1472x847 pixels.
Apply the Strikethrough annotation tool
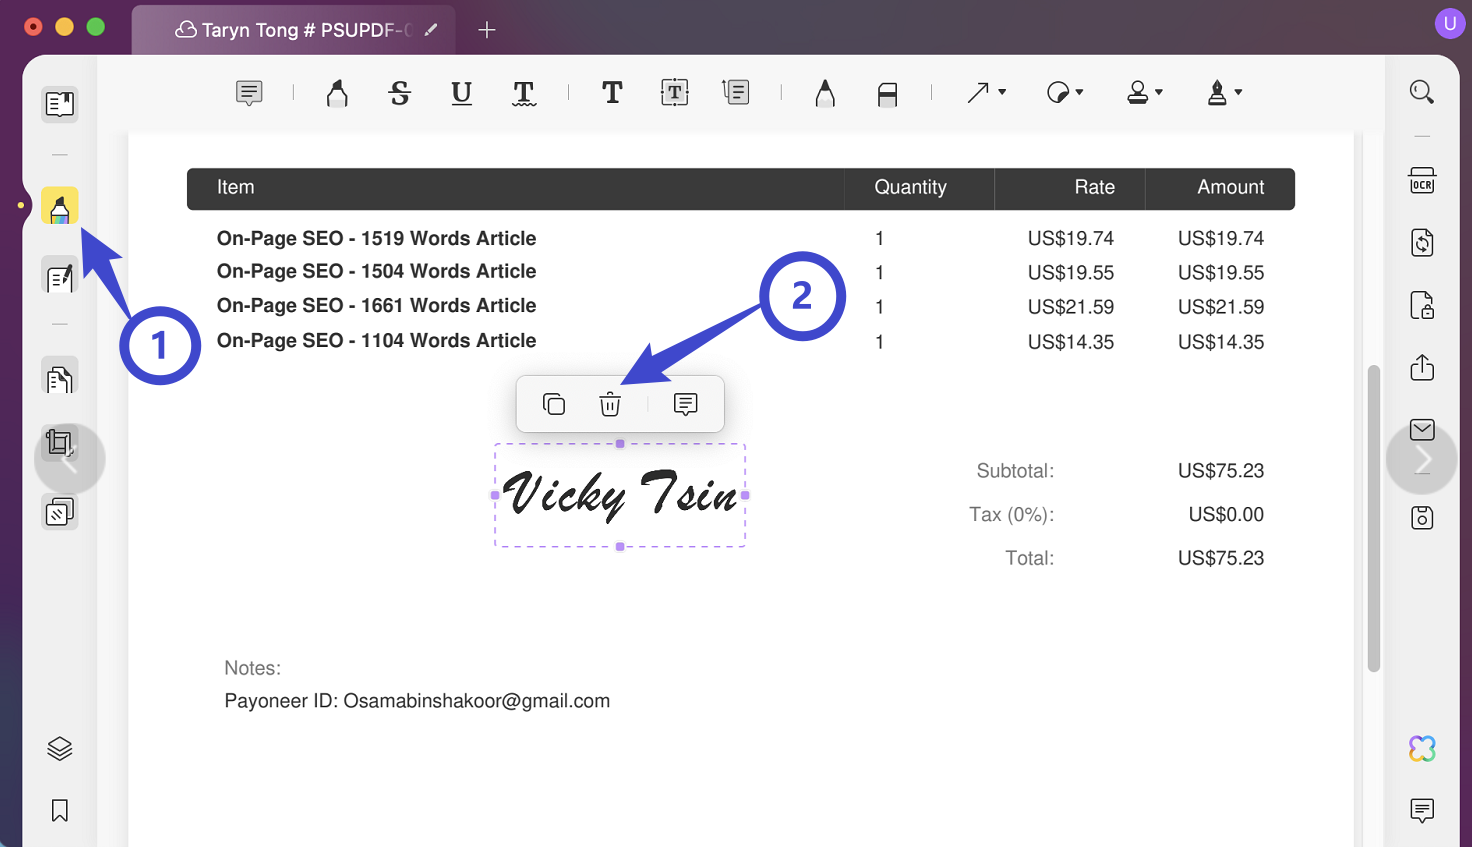pyautogui.click(x=399, y=92)
